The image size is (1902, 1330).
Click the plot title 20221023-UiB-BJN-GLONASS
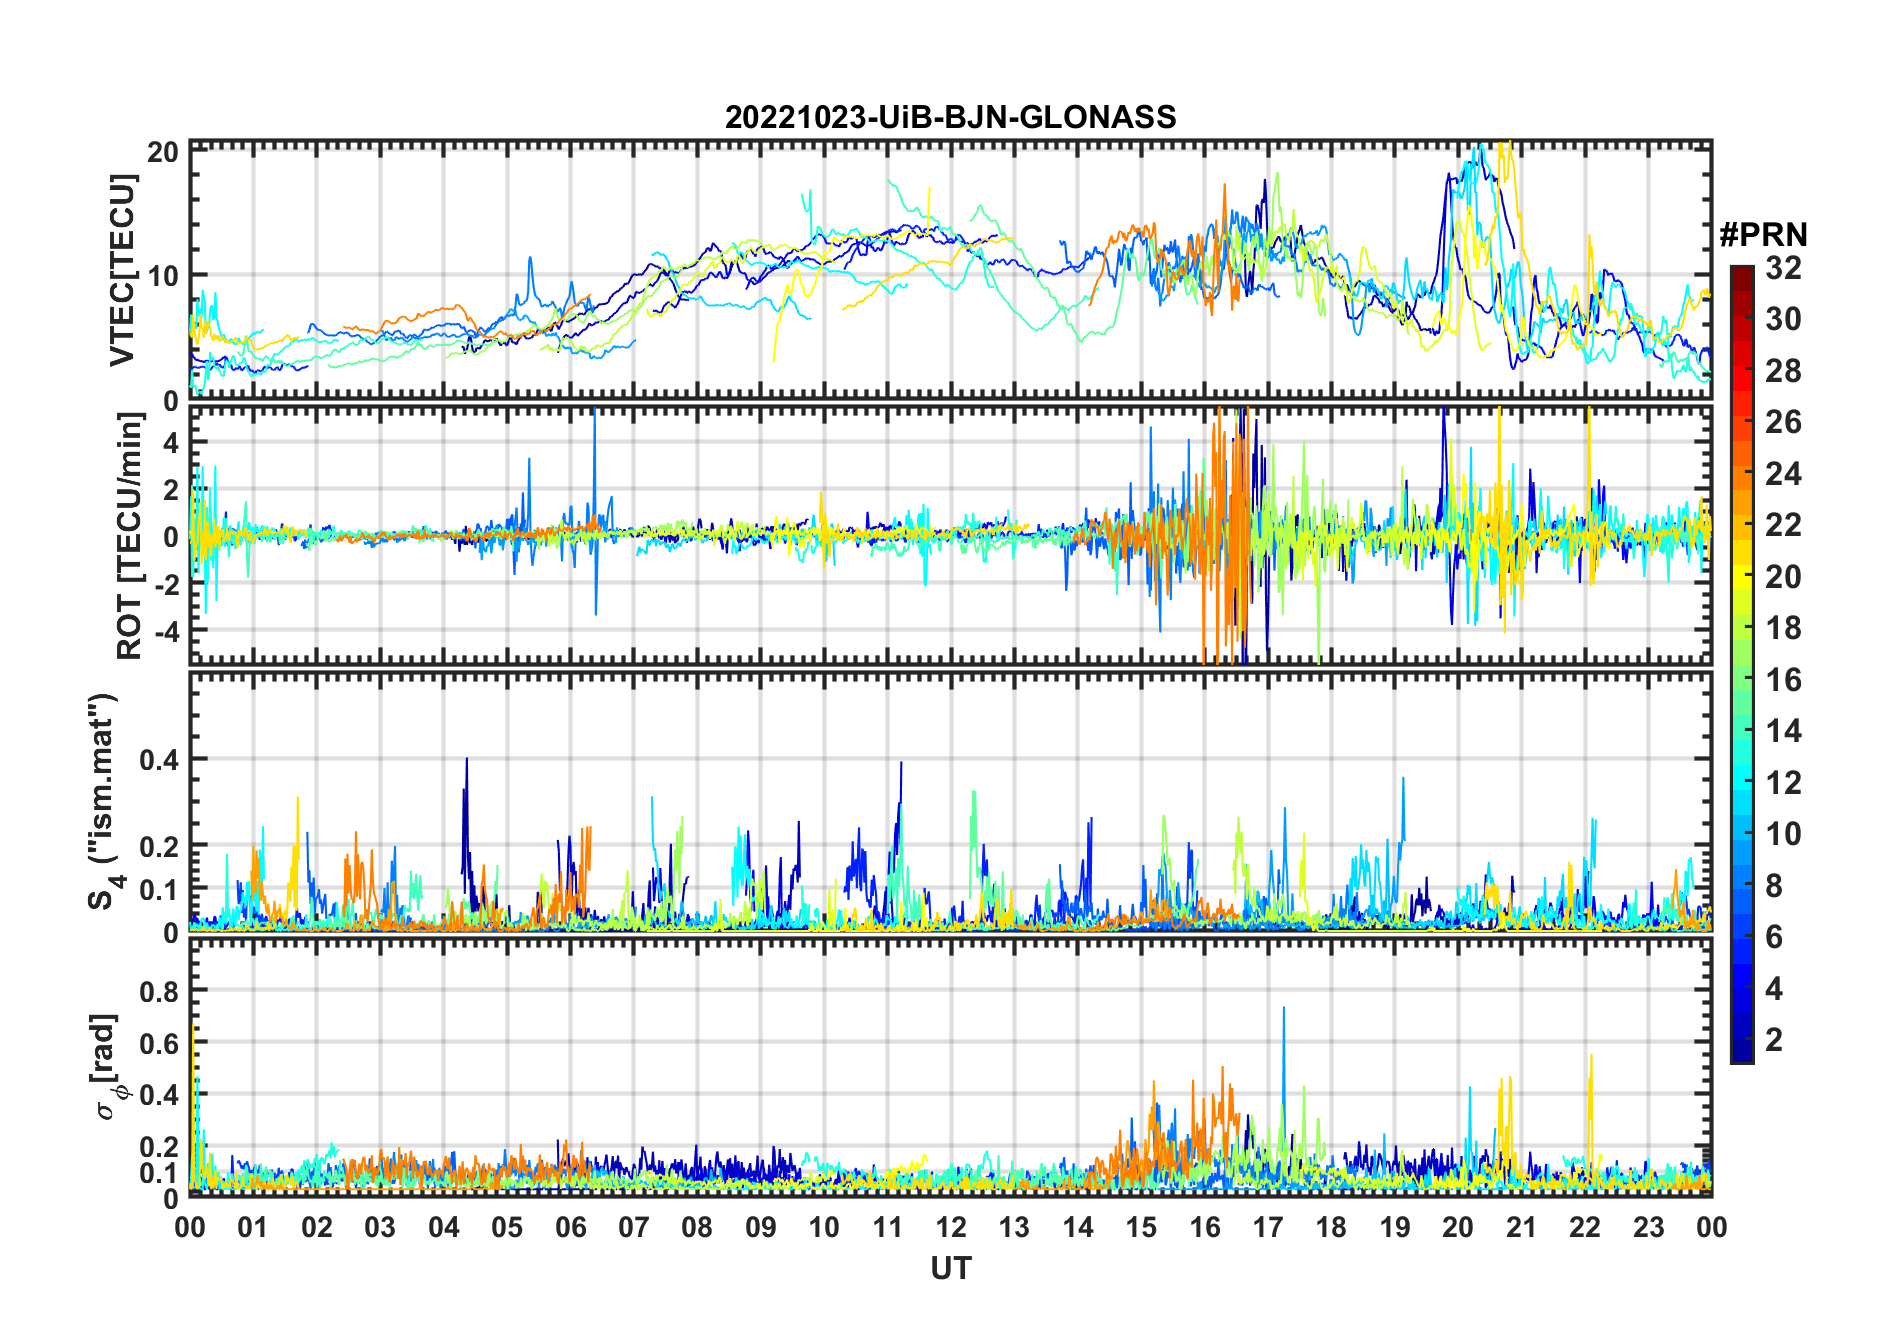point(950,118)
